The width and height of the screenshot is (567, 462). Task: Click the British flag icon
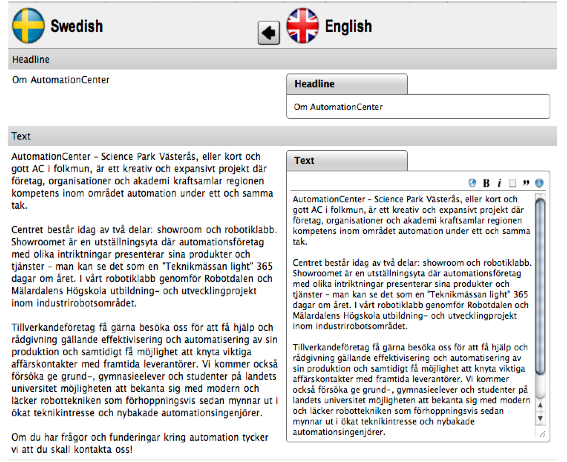click(x=303, y=26)
